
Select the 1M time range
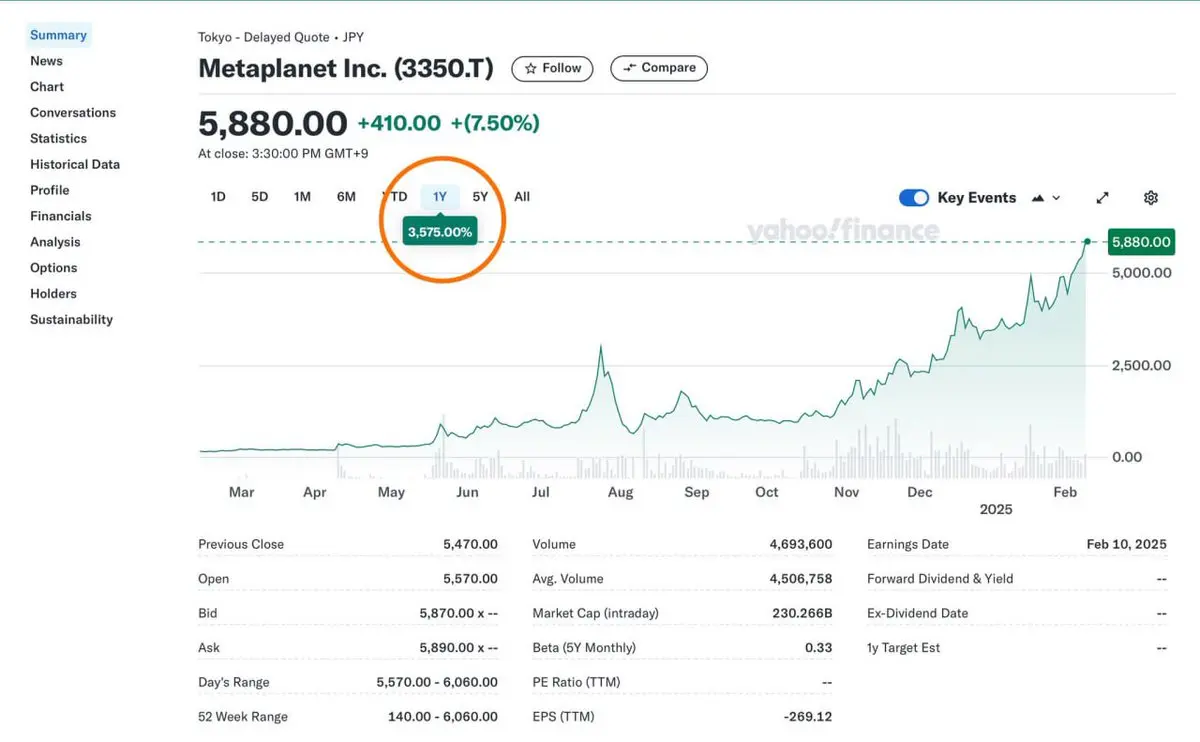tap(302, 197)
